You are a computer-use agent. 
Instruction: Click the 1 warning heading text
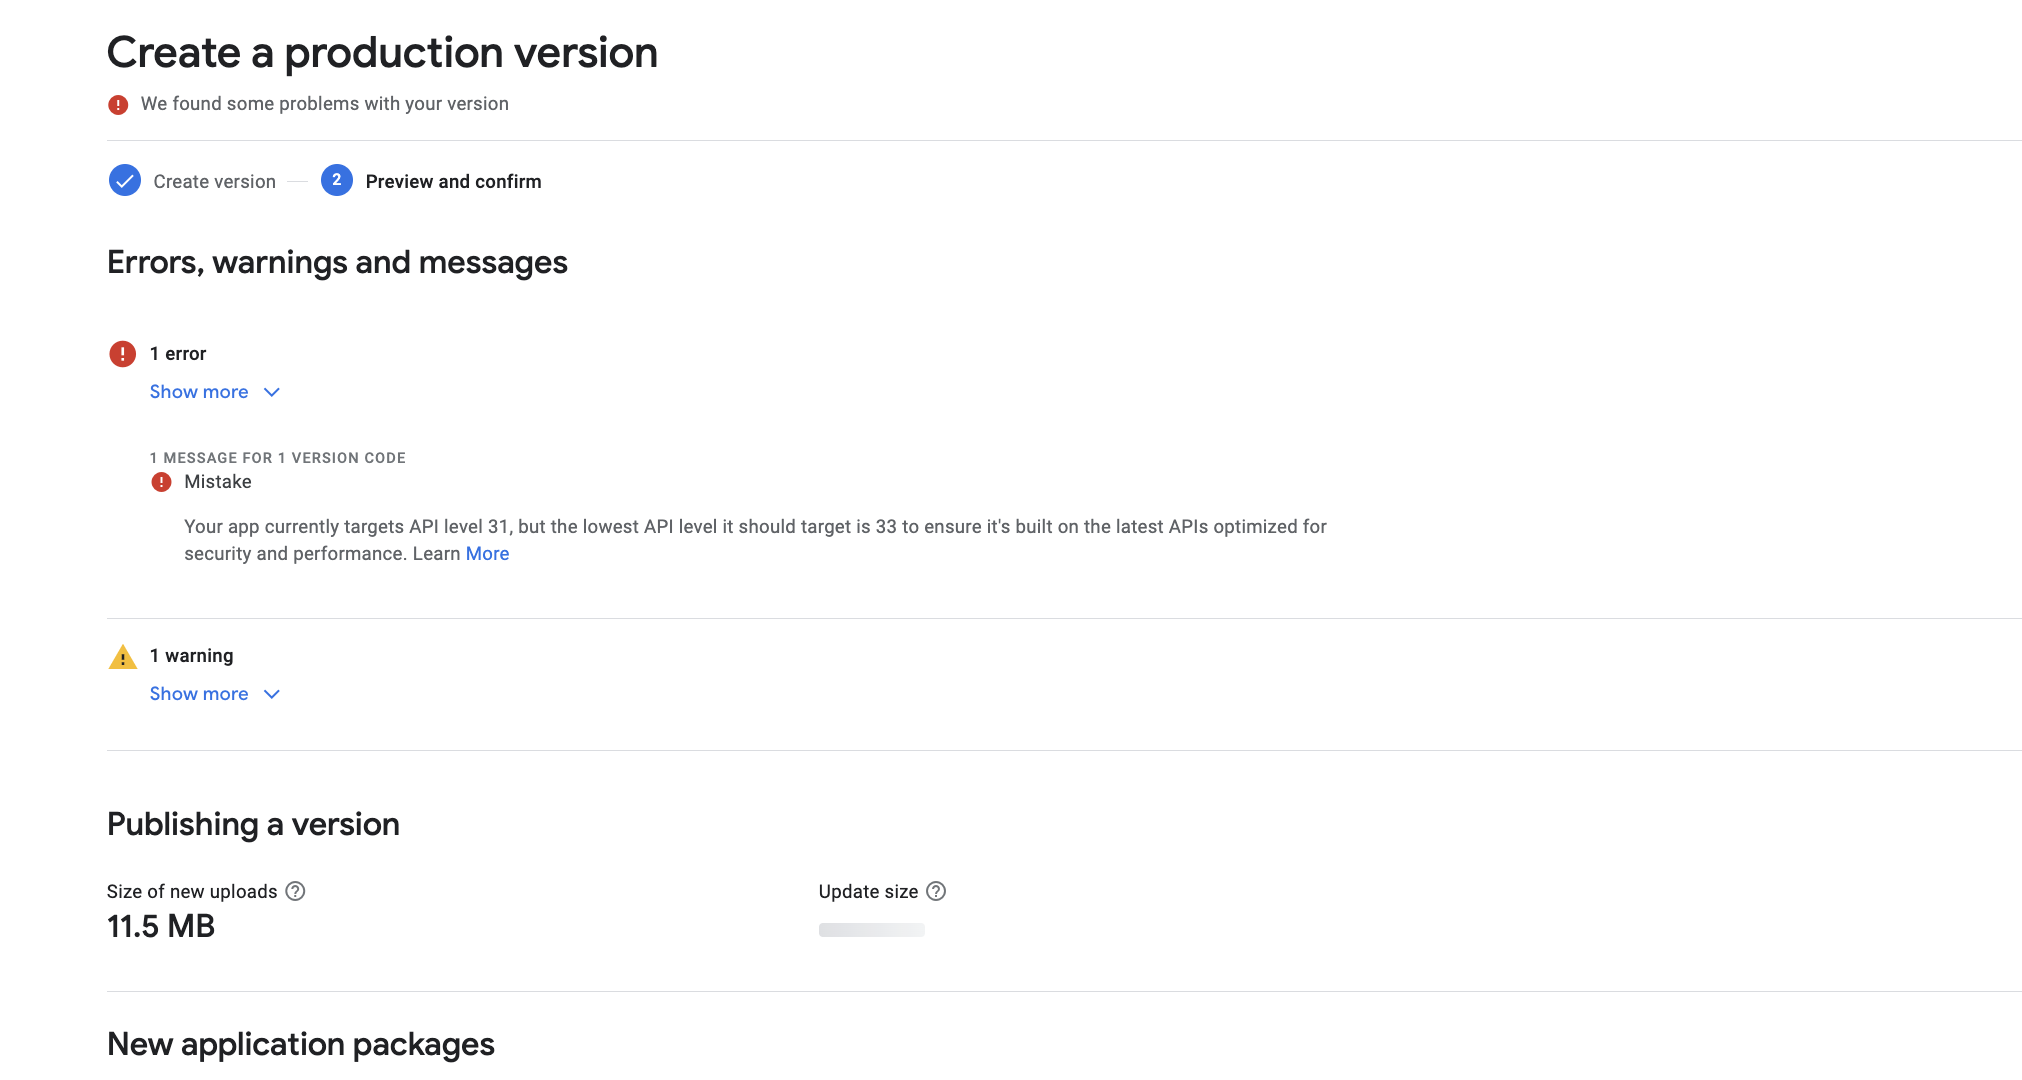(191, 656)
